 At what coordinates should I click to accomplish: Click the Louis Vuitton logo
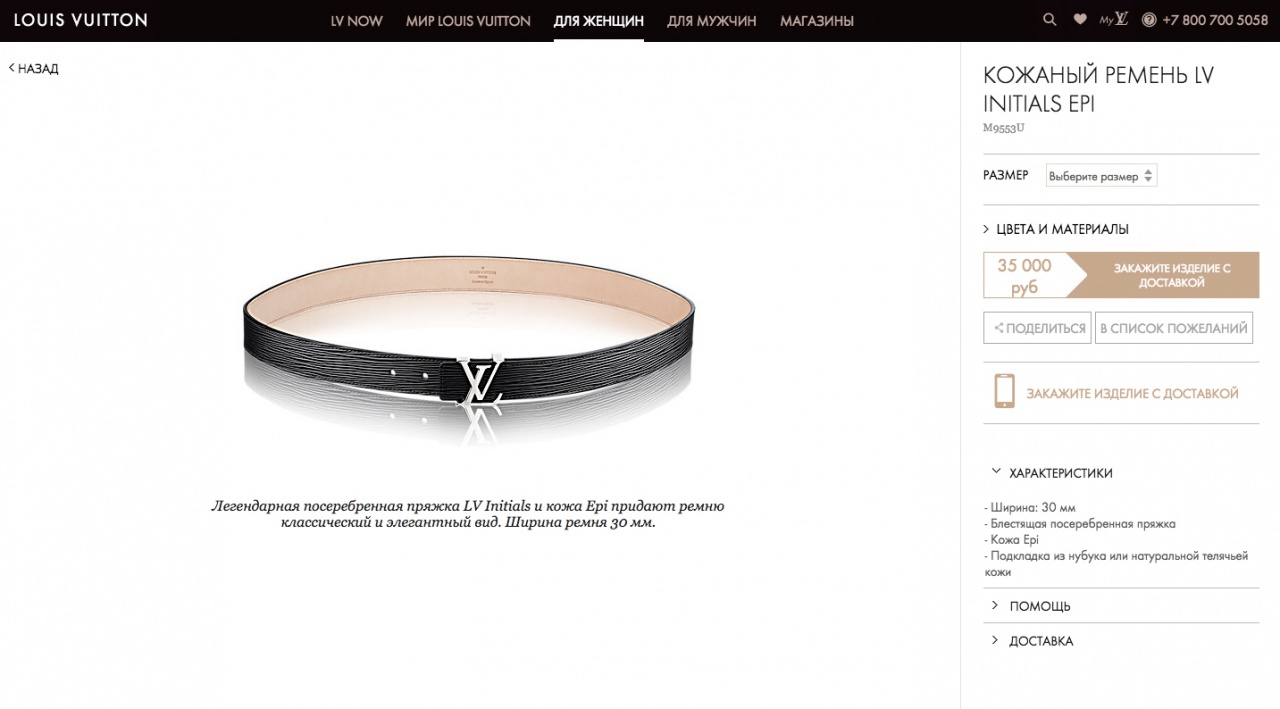point(81,19)
